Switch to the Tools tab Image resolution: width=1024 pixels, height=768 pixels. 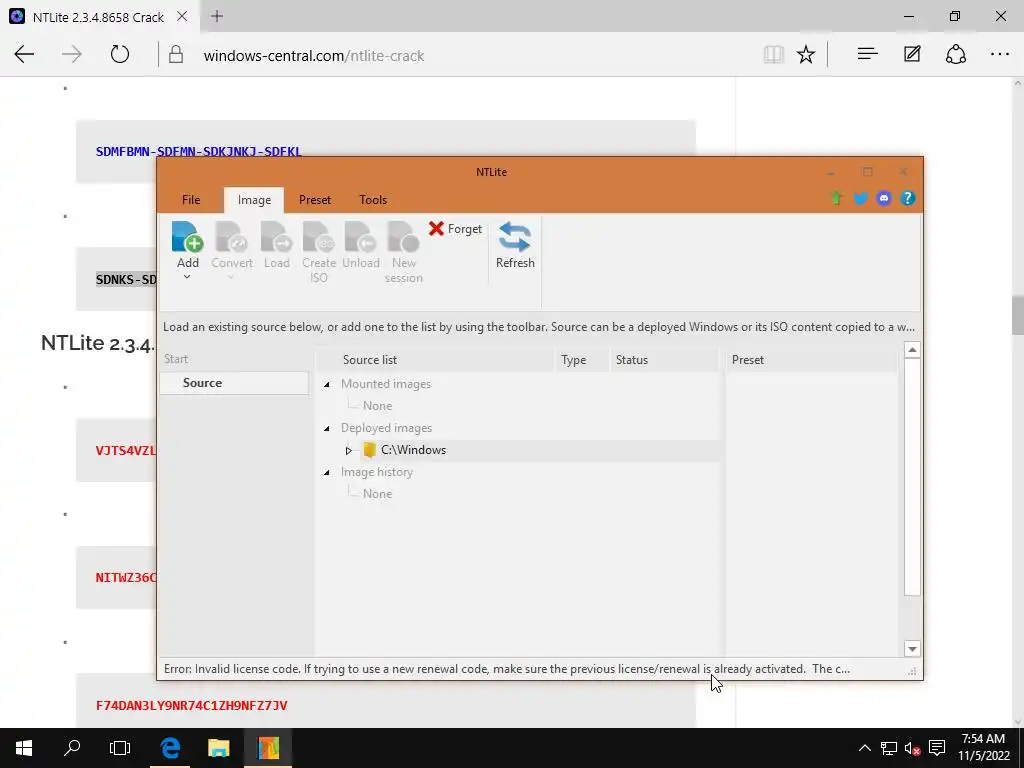point(373,200)
